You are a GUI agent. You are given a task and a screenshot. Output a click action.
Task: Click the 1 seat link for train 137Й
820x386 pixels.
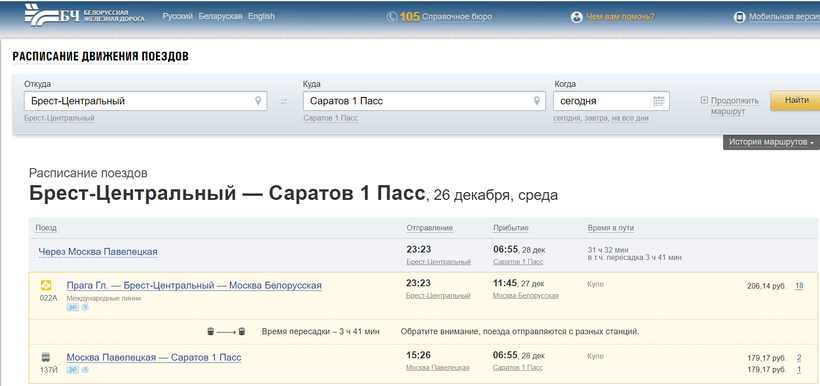coord(799,369)
